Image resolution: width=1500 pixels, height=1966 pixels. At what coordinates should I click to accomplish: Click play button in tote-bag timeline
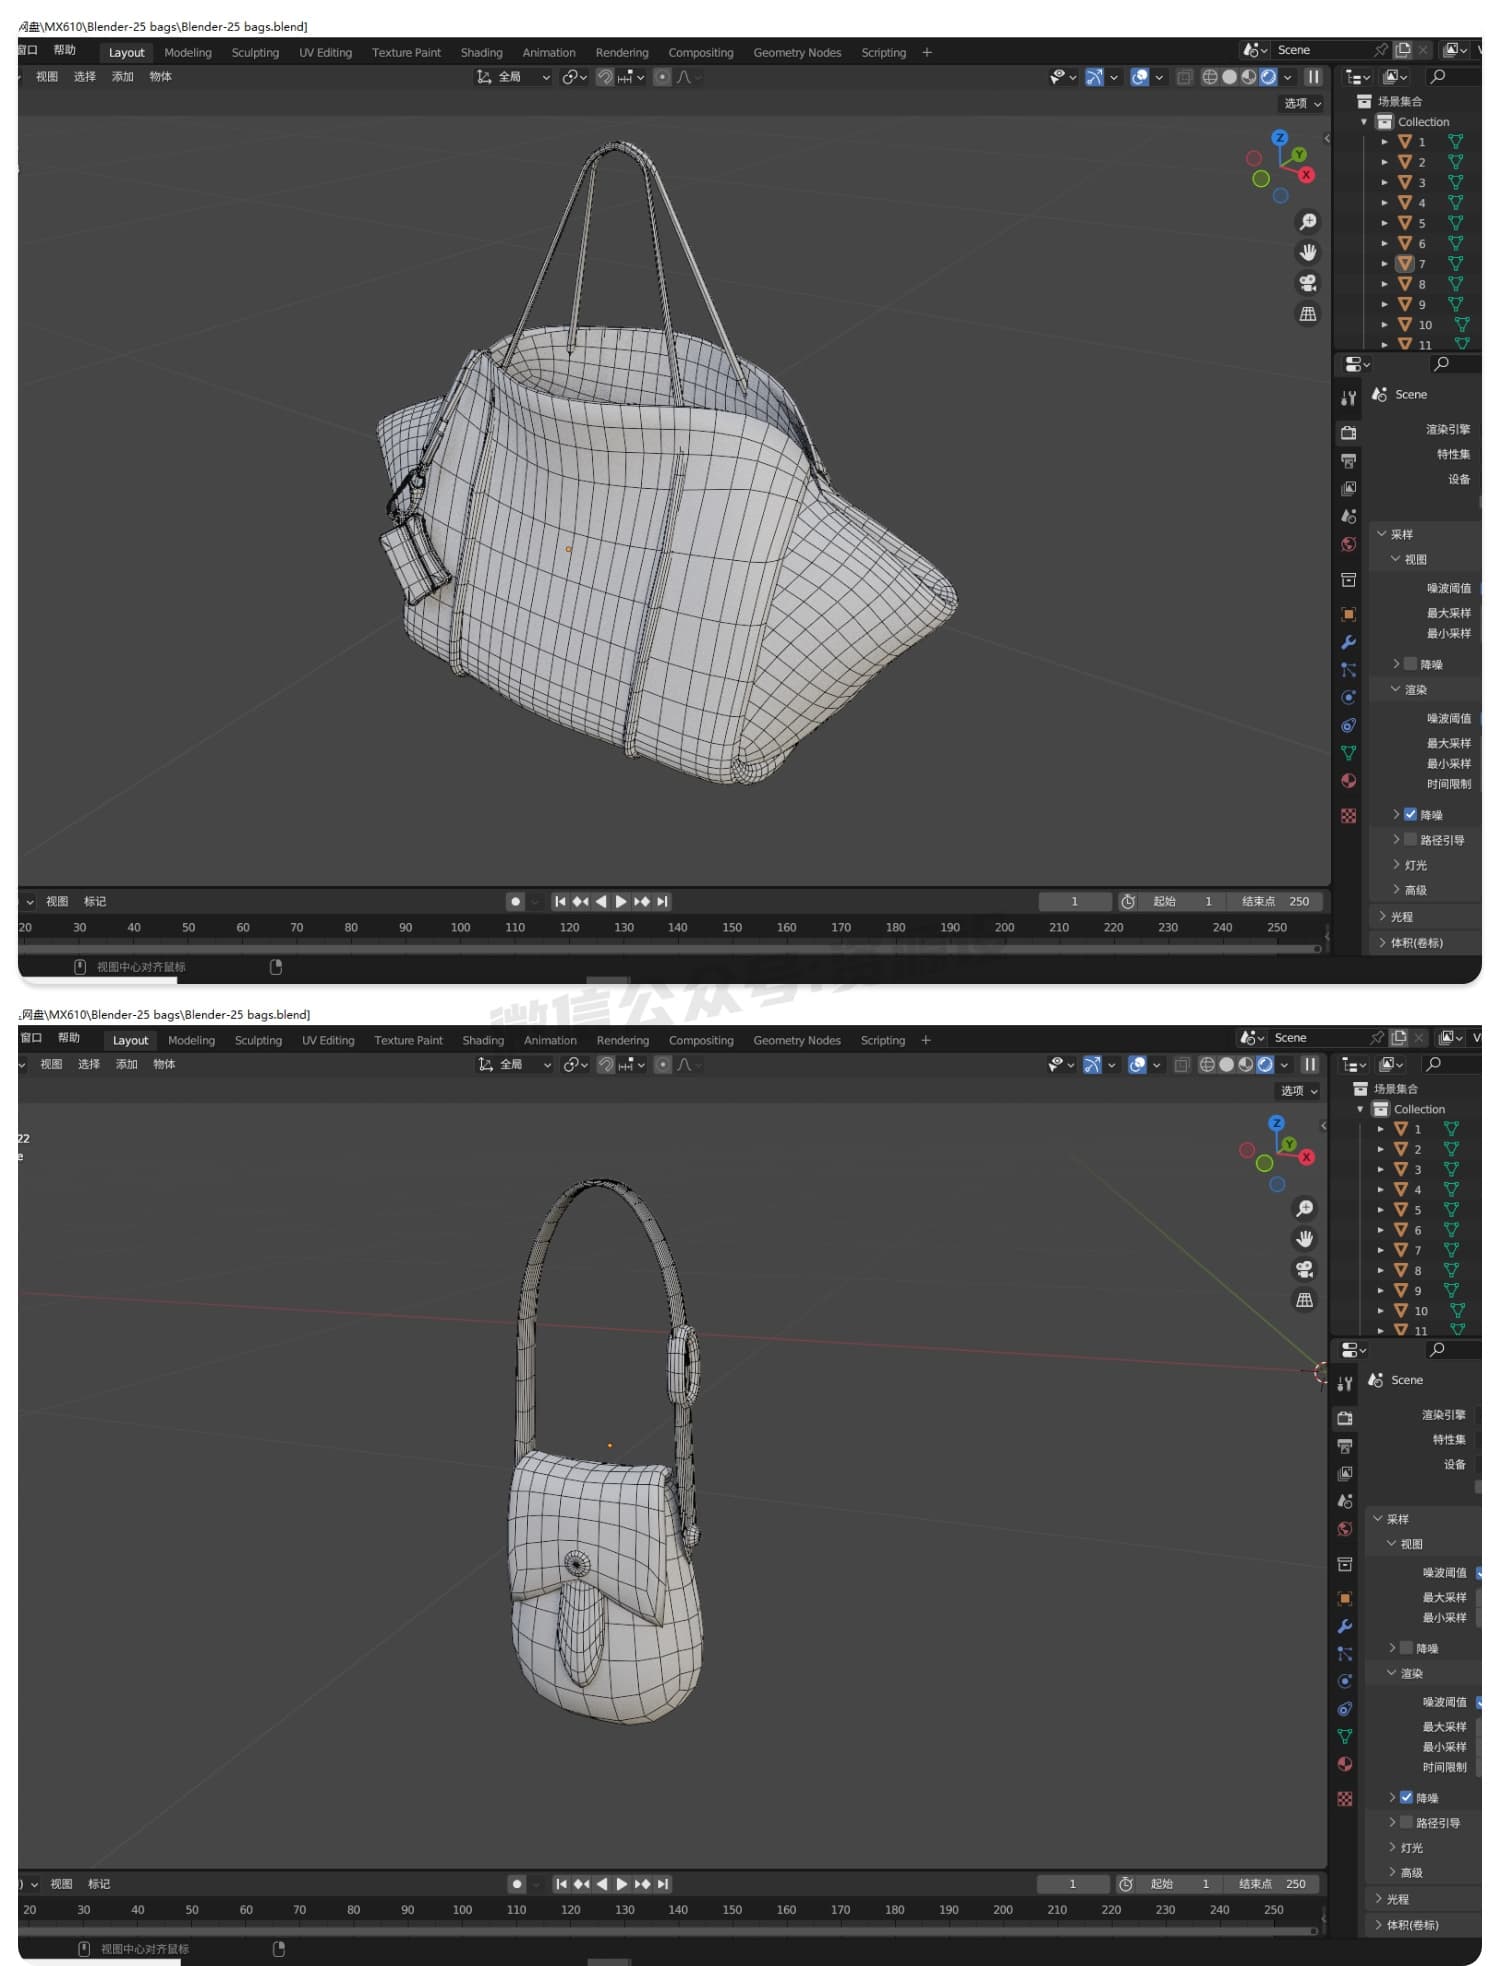[x=621, y=901]
